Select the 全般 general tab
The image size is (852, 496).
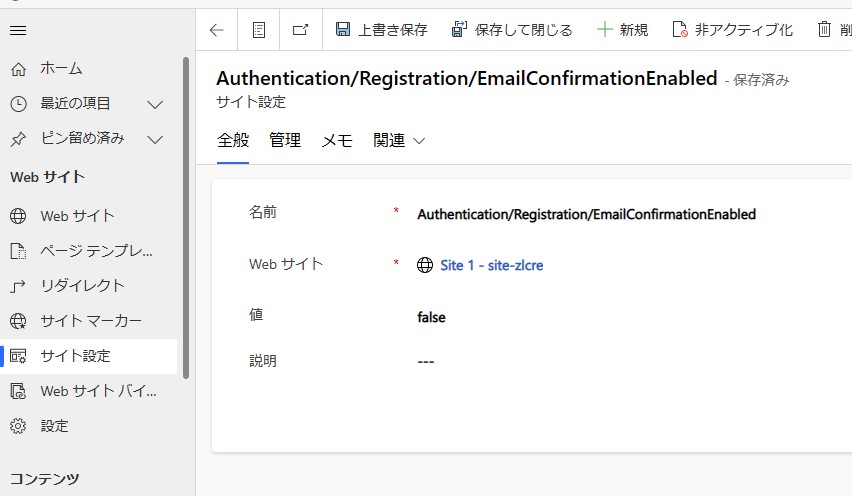(233, 141)
